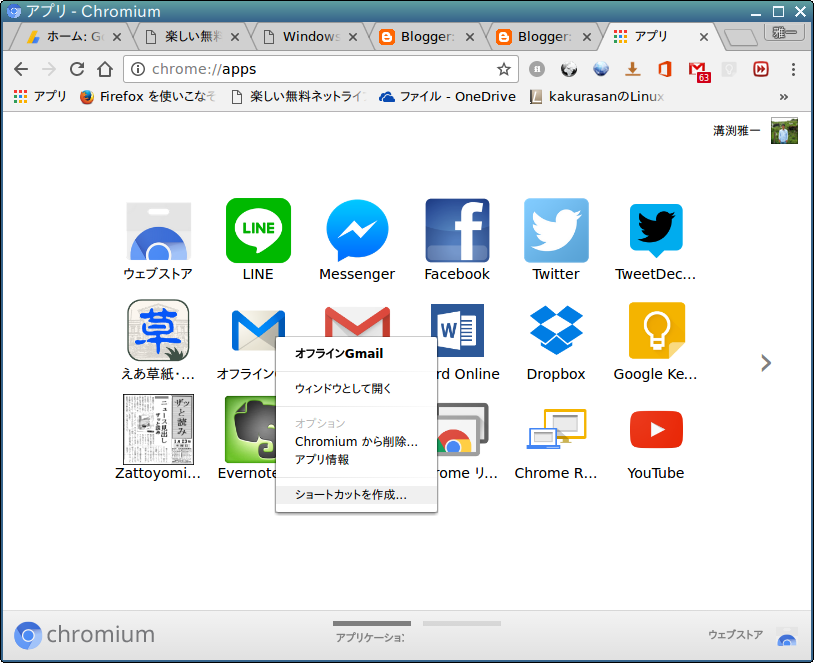Open a new tab

(x=740, y=37)
